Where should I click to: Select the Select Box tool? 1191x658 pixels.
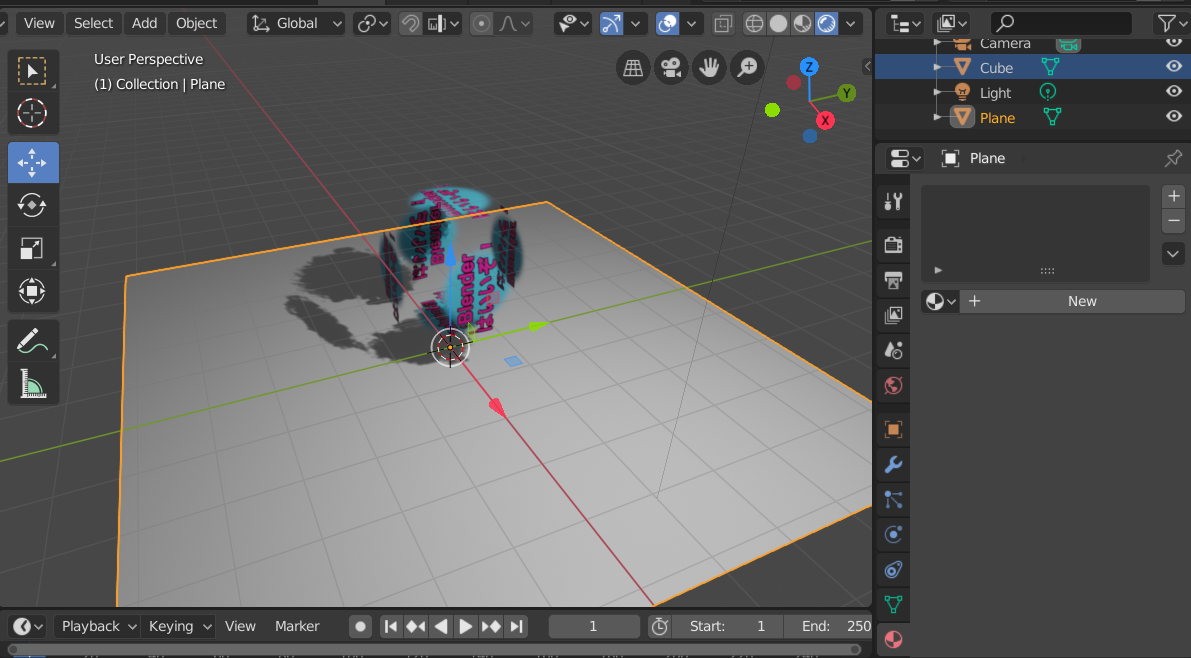[x=32, y=71]
